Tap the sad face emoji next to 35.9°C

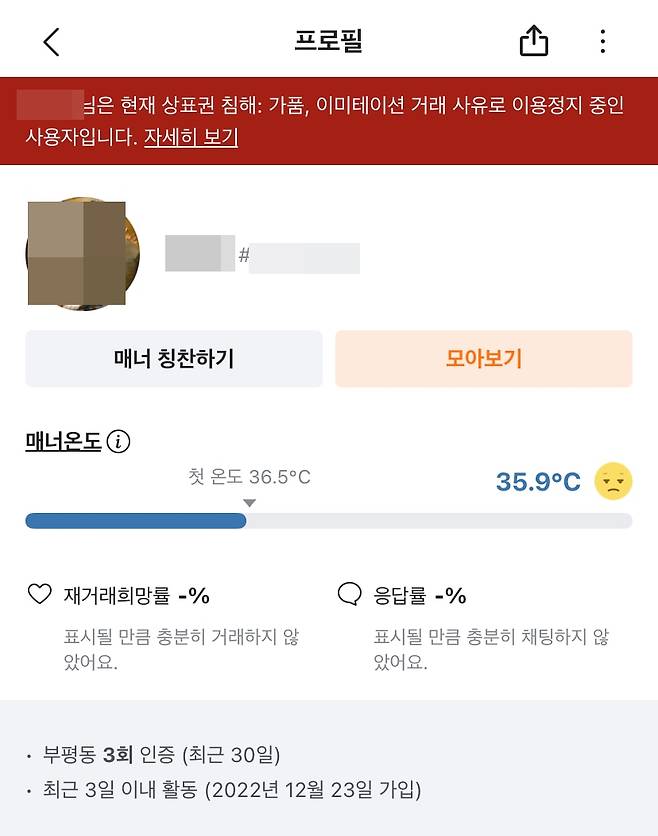coord(613,481)
